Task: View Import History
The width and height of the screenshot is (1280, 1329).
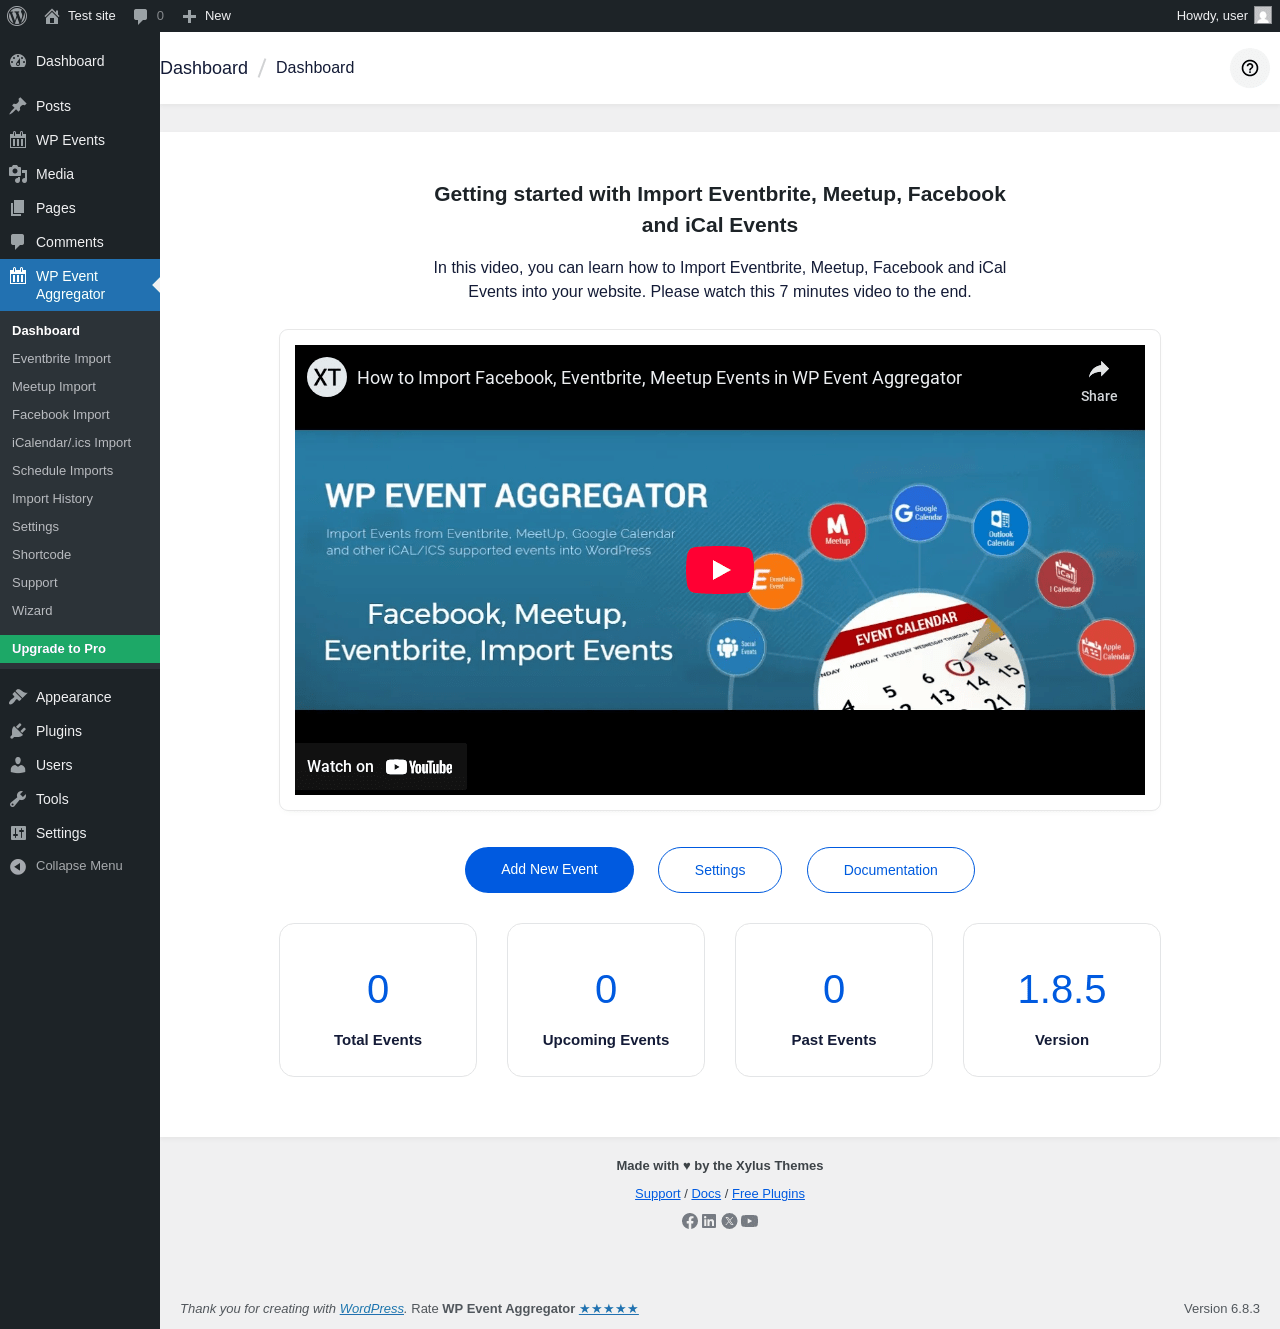Action: [x=80, y=499]
